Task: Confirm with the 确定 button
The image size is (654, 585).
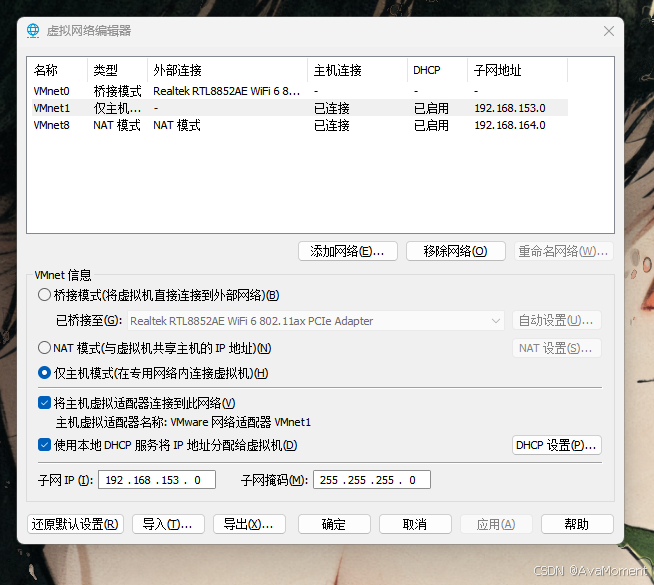Action: (334, 524)
